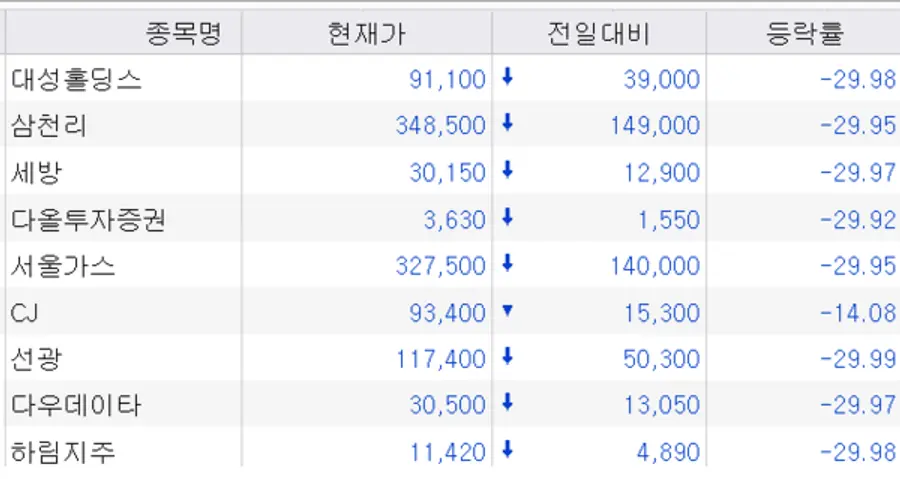The height and width of the screenshot is (479, 900).
Task: Click the down arrow icon in 선광 row
Action: point(507,358)
